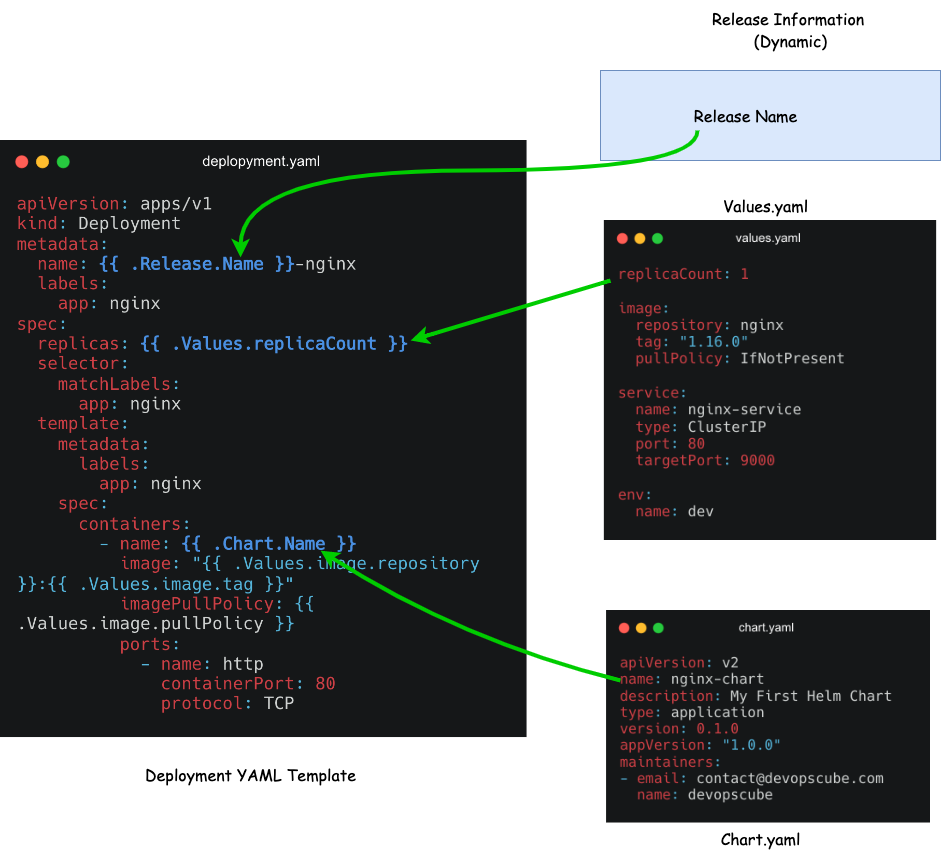Click the green dot on chart.yaml window
This screenshot has width=941, height=854.
pyautogui.click(x=657, y=627)
